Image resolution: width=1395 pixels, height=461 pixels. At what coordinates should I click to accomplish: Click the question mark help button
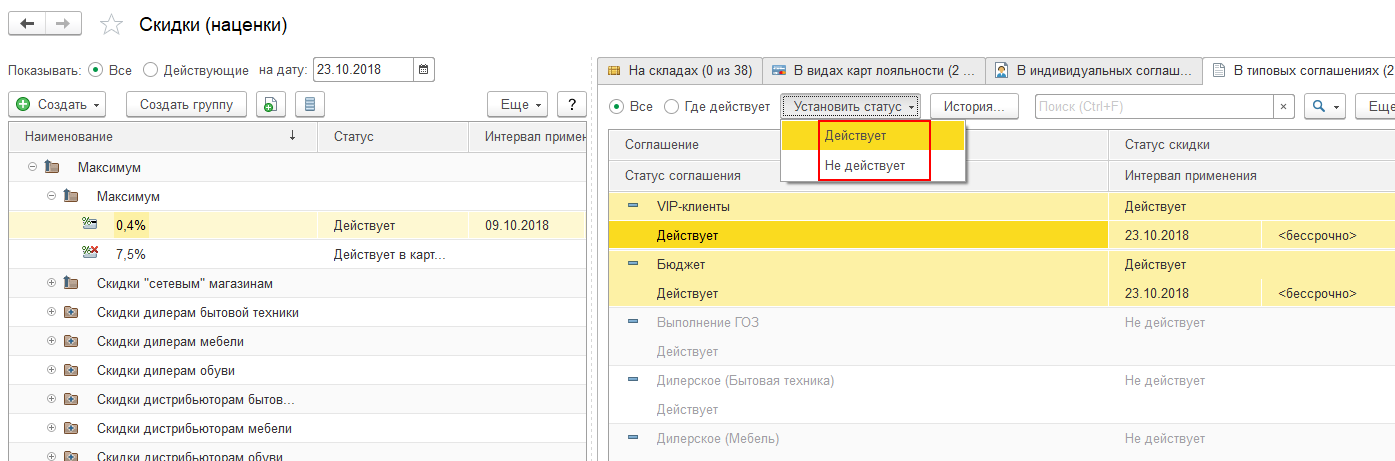pos(571,104)
